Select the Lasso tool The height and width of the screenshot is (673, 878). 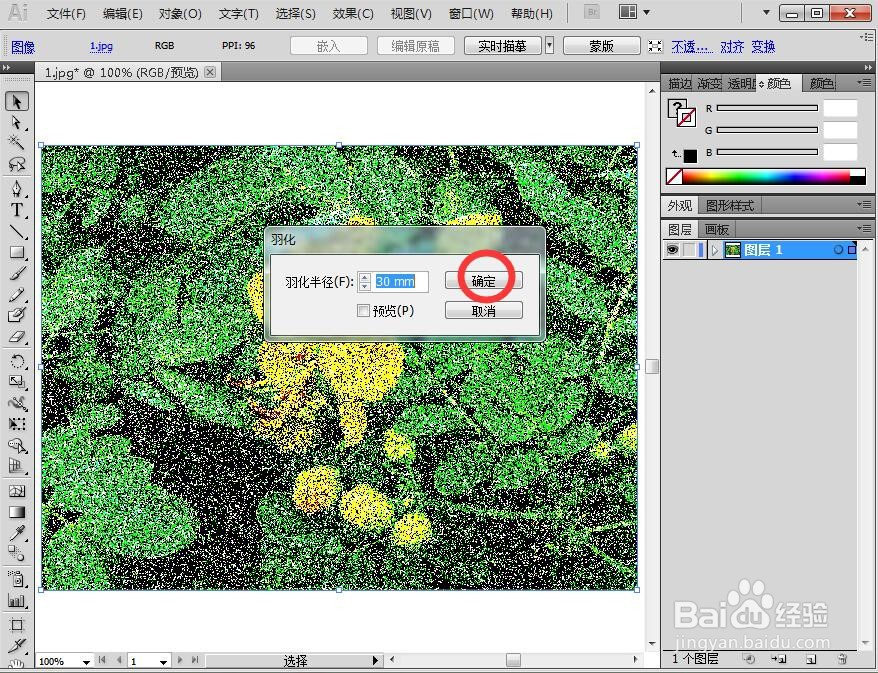tap(17, 164)
